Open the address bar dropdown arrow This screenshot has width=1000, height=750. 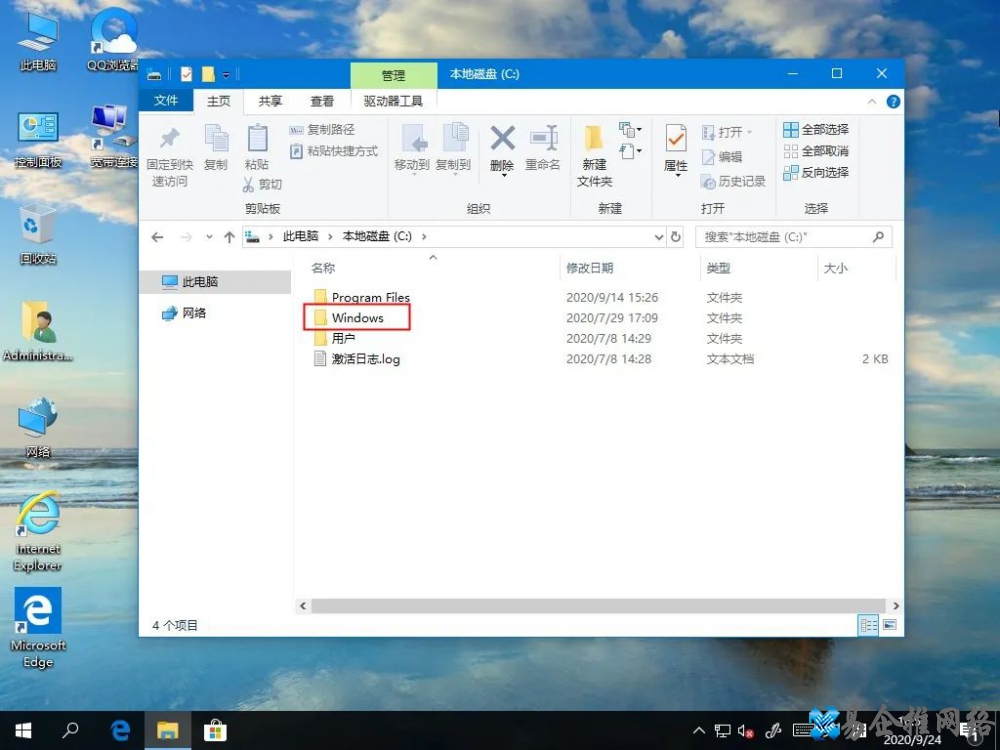(x=658, y=237)
